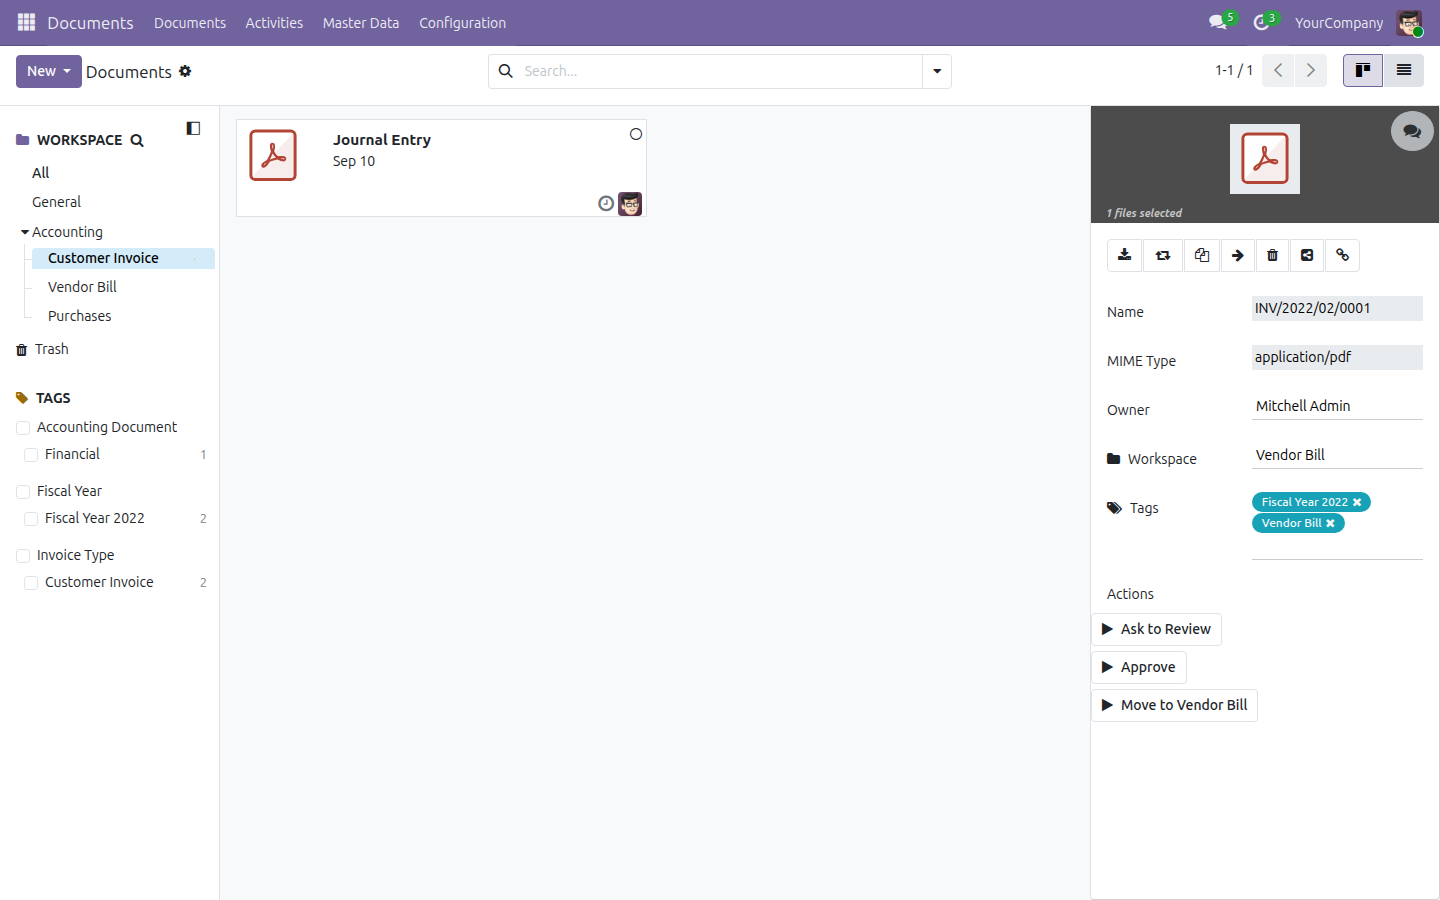Screen dimensions: 1440x900
Task: Click the Approve action button
Action: (1139, 667)
